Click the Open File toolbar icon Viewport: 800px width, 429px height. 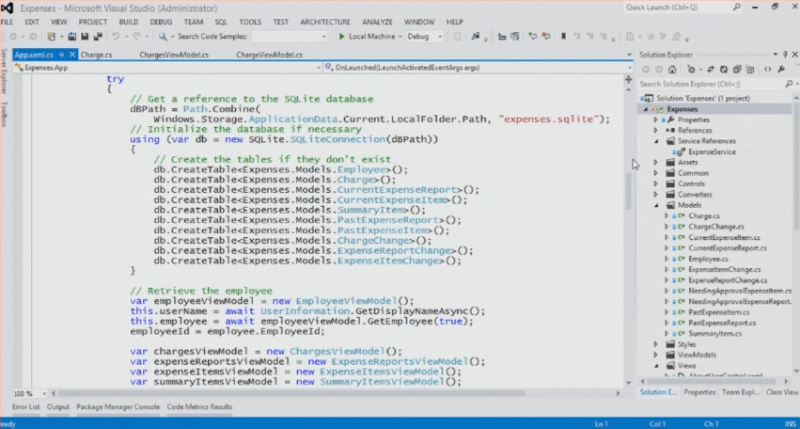tap(72, 36)
